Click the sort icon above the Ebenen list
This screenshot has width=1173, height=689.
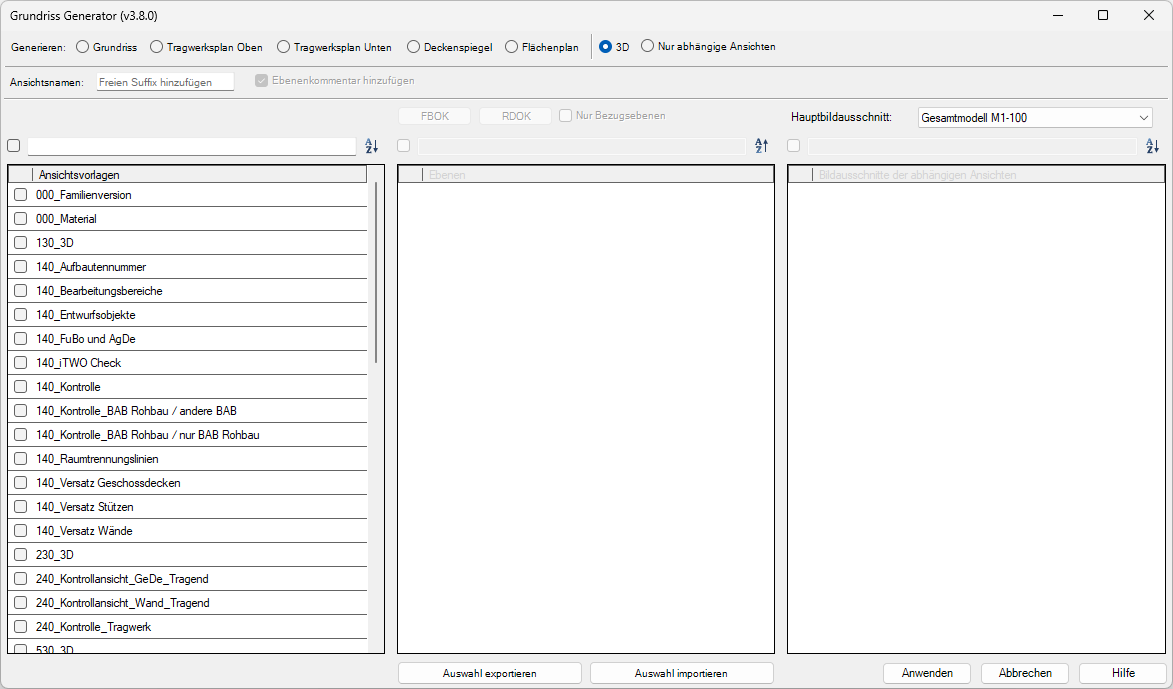coord(761,146)
